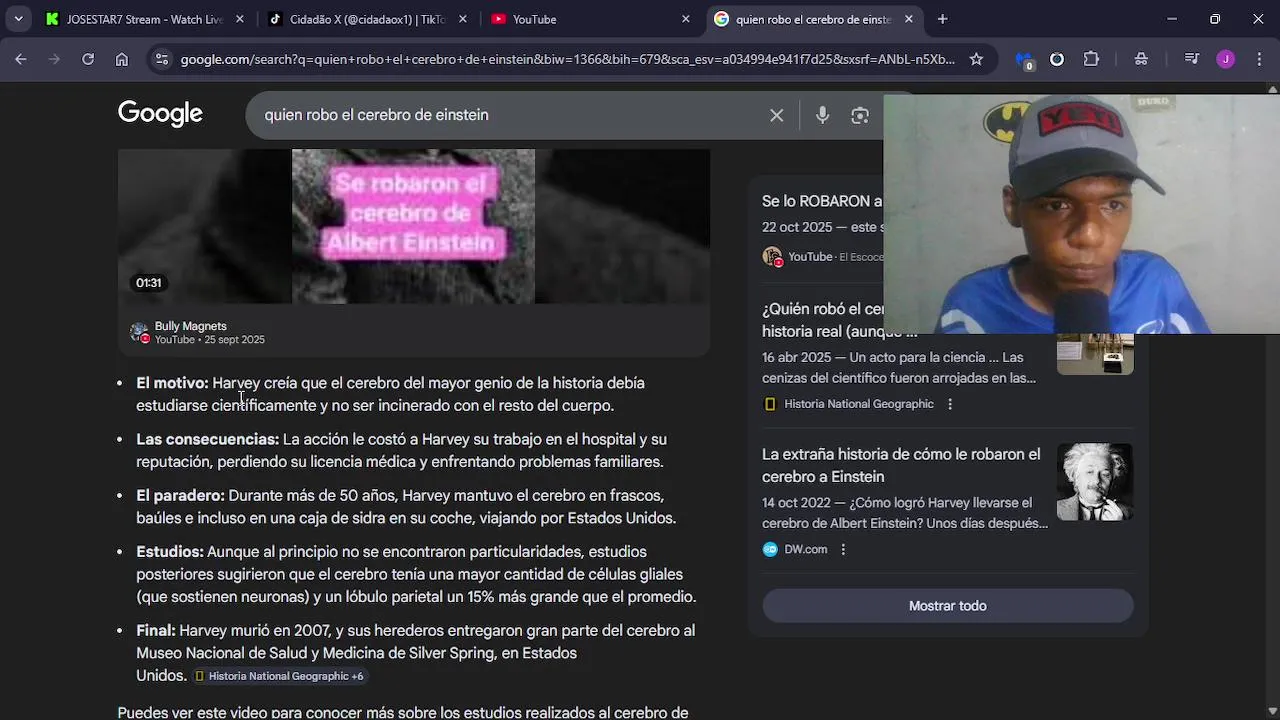Open the tab search dropdown arrow
This screenshot has height=720, width=1280.
[18, 19]
